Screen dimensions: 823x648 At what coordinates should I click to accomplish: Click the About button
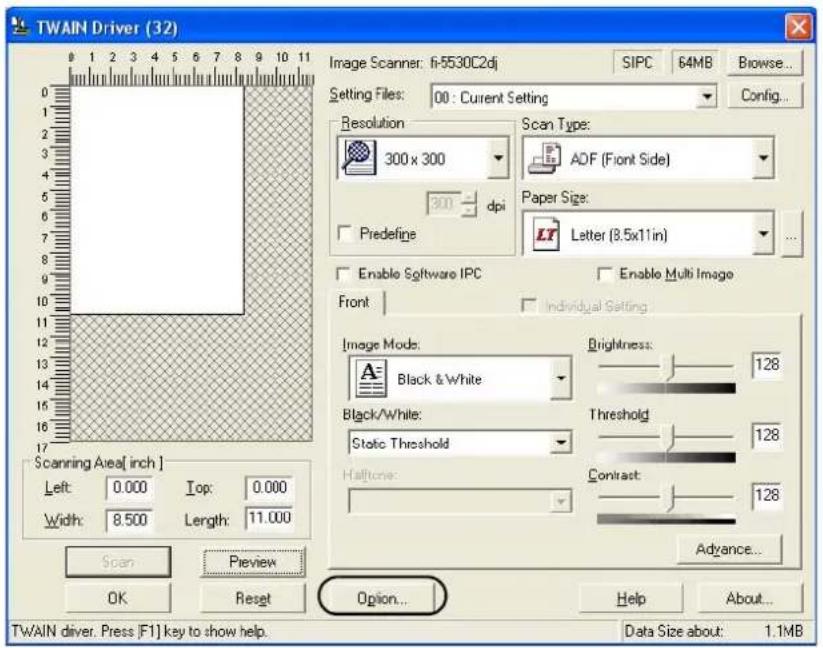pyautogui.click(x=749, y=598)
